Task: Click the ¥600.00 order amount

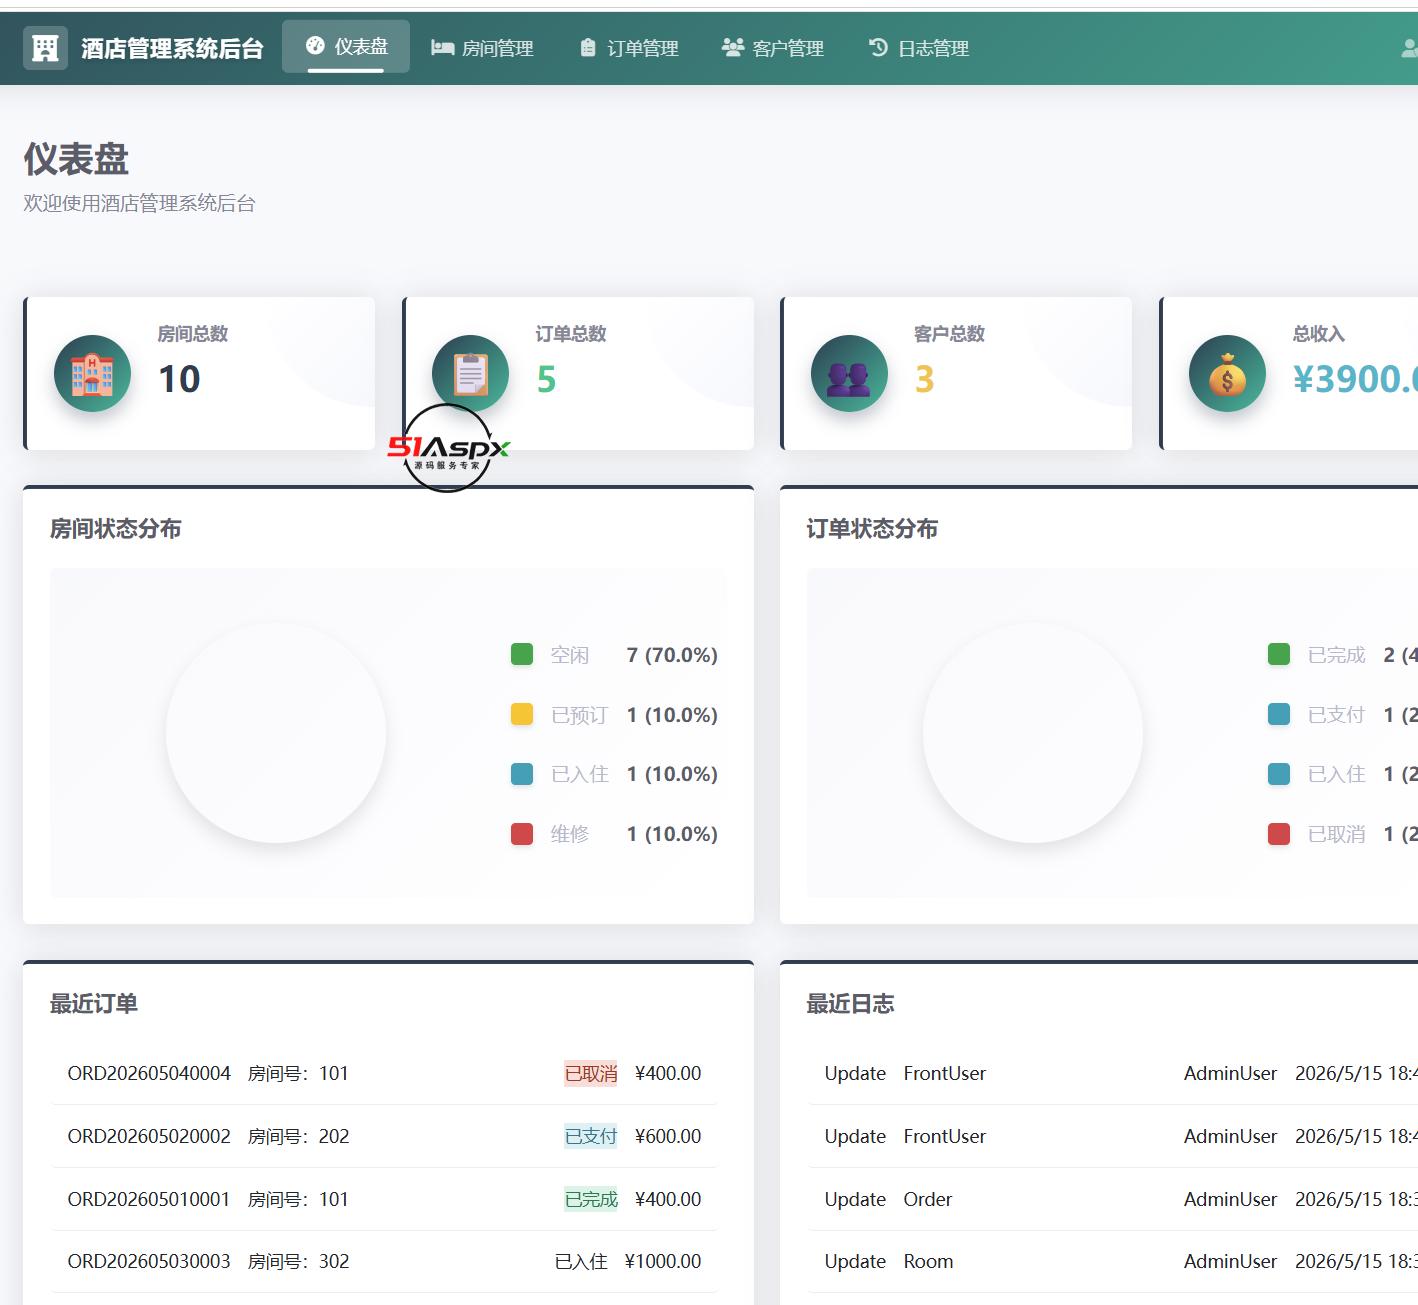Action: point(668,1136)
